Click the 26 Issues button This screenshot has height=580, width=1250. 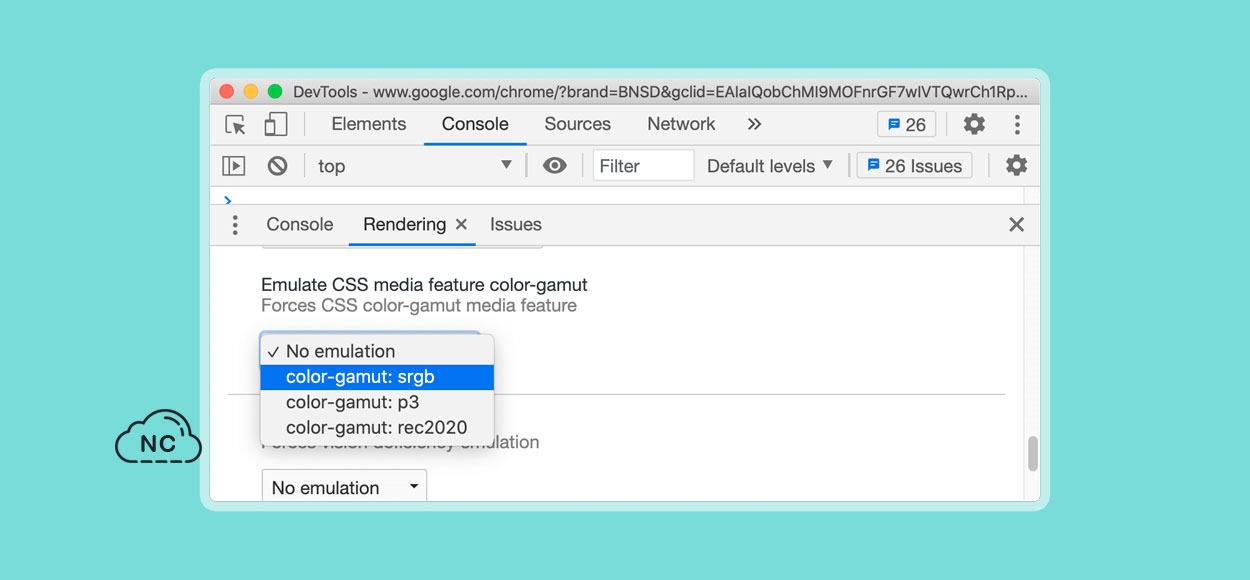(915, 166)
